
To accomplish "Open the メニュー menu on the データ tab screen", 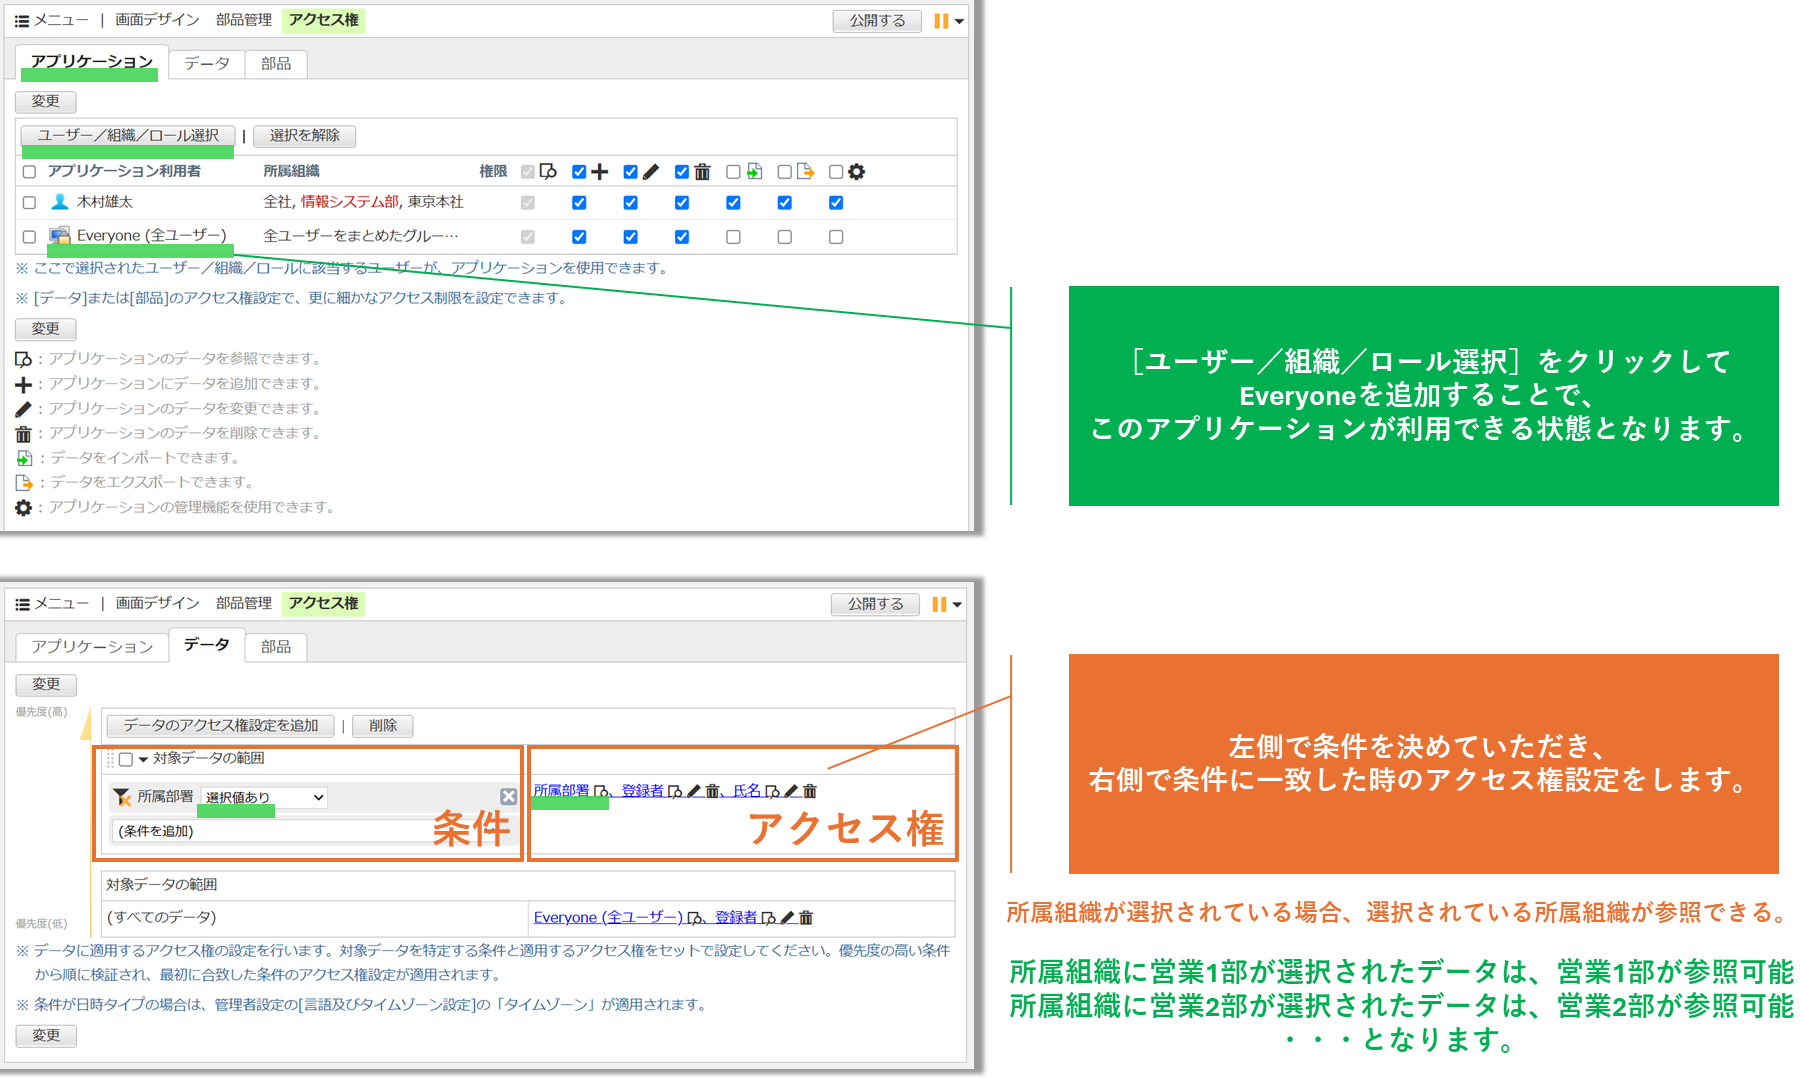I will coord(52,604).
